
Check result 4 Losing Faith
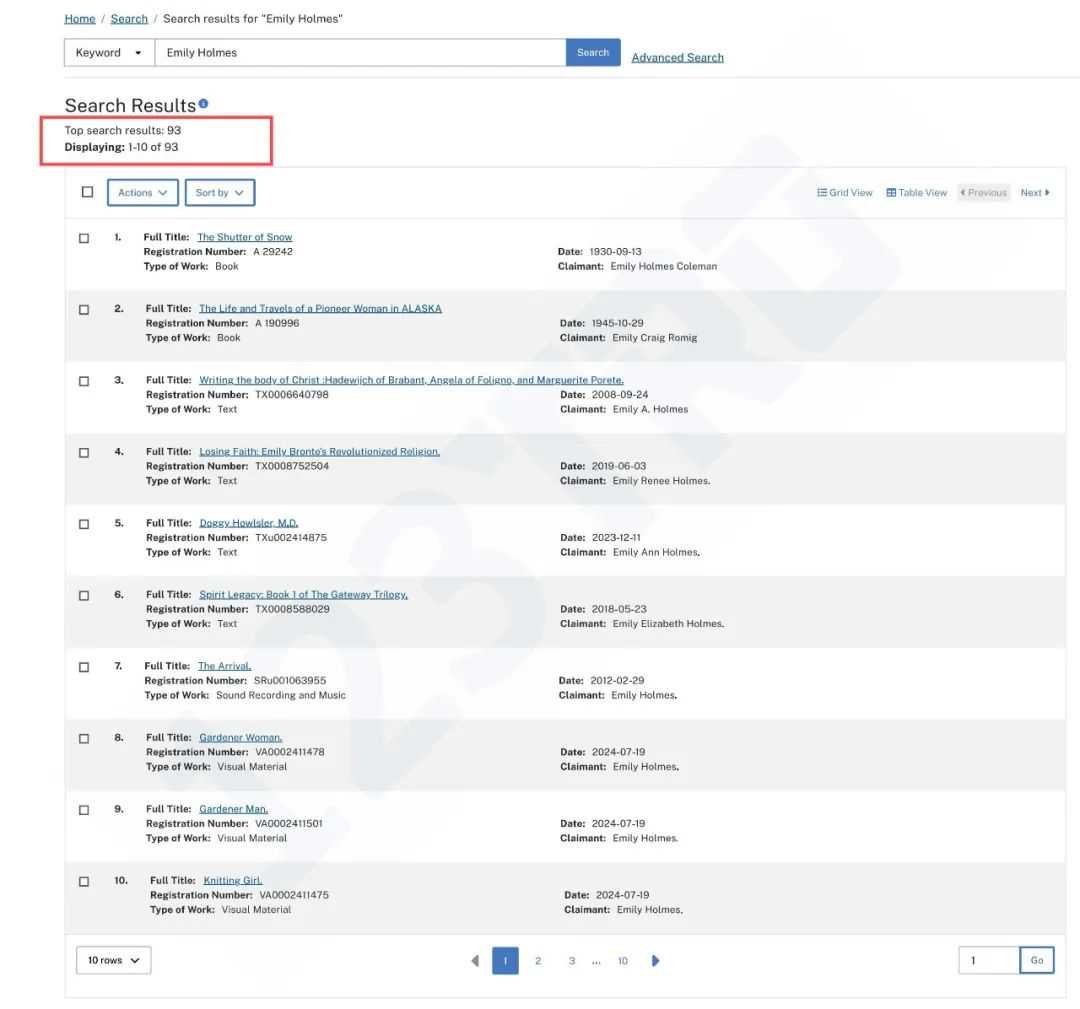tap(84, 453)
